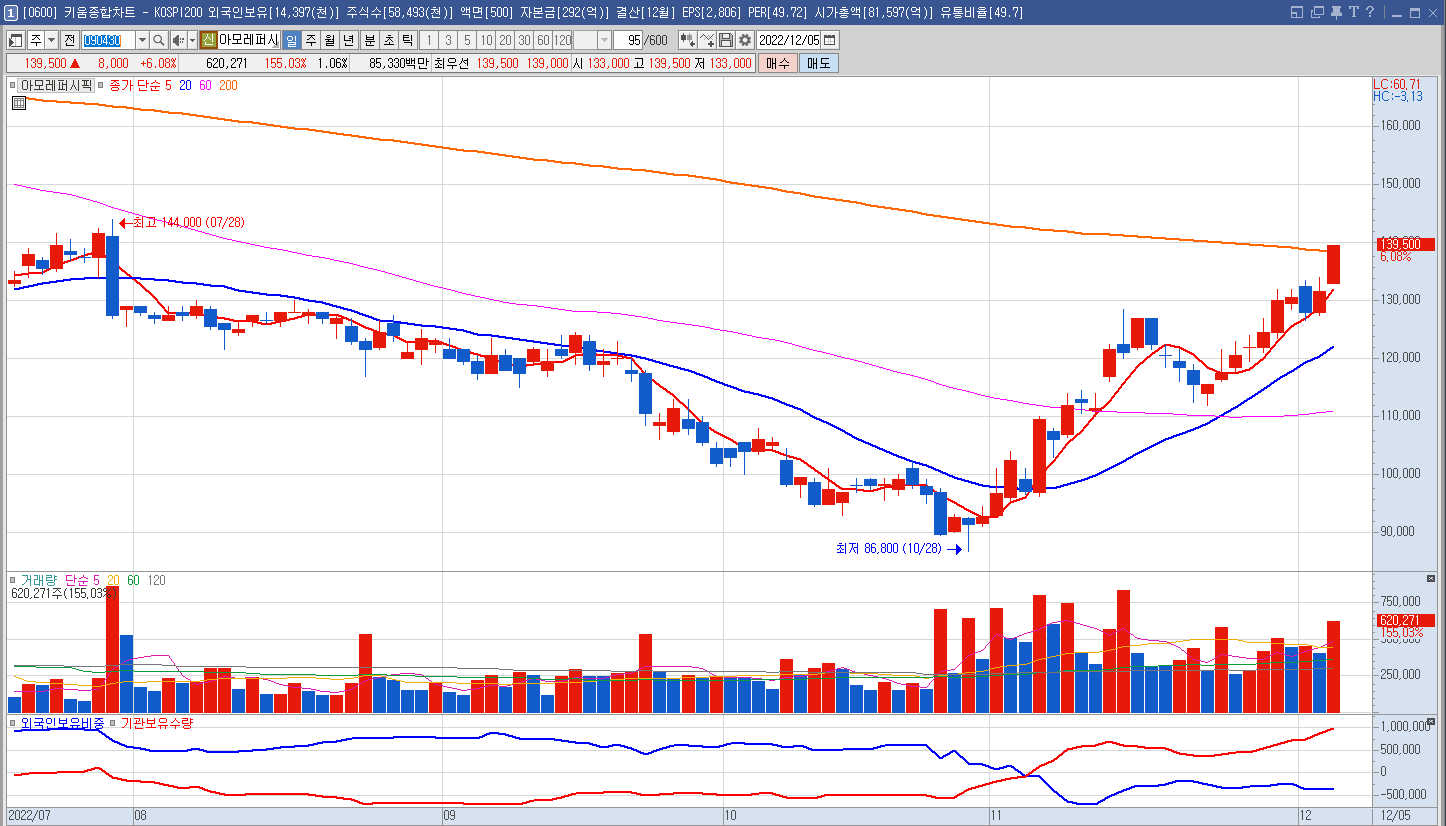
Task: Click the 기관보유수량 legend square marker
Action: tap(113, 723)
